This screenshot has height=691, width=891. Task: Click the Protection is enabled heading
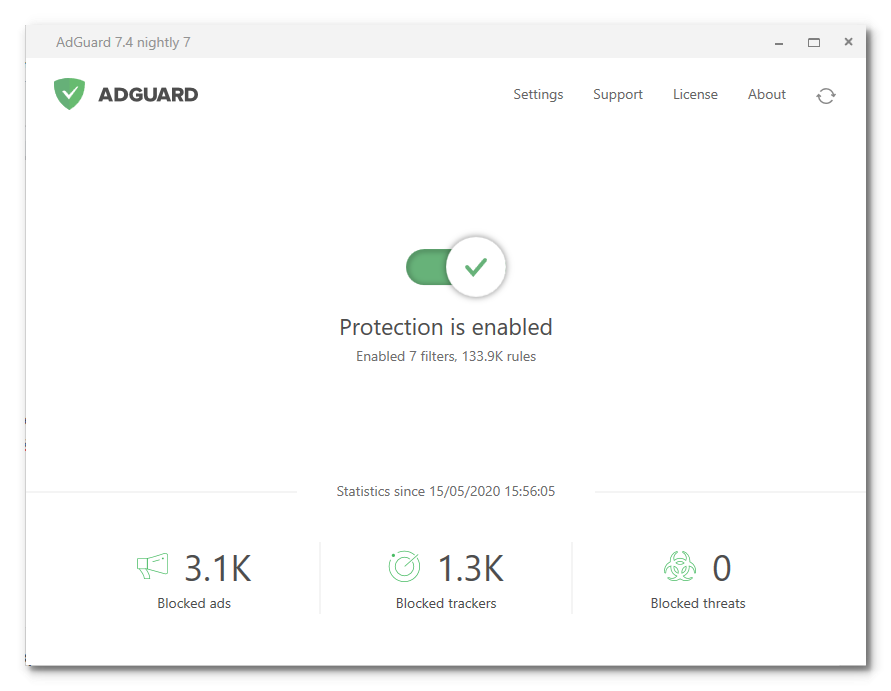pos(446,327)
